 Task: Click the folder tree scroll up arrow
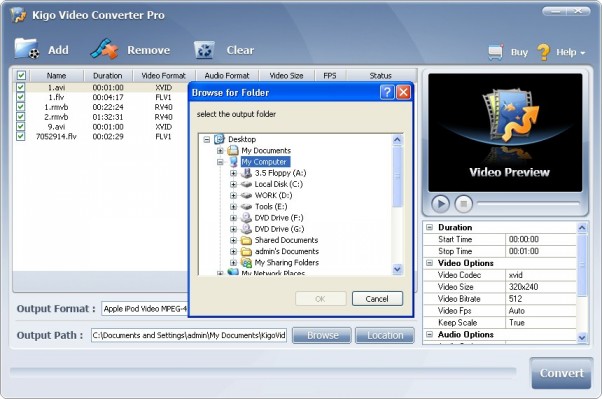pos(397,139)
